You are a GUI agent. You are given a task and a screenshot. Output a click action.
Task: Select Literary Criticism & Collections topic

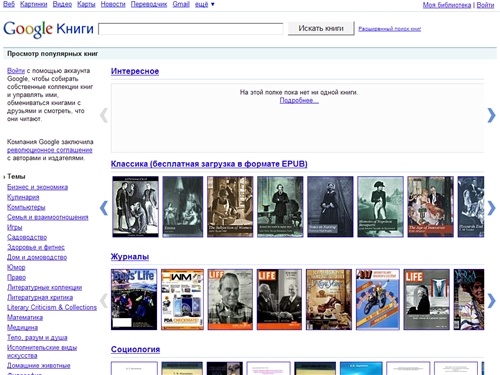click(52, 307)
